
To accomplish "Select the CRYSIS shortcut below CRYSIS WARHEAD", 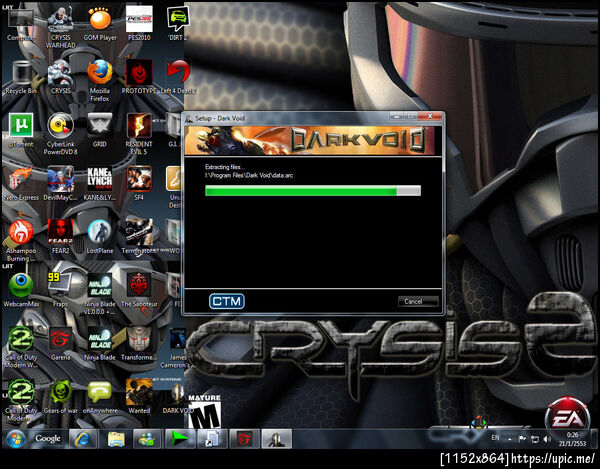I will coord(60,78).
